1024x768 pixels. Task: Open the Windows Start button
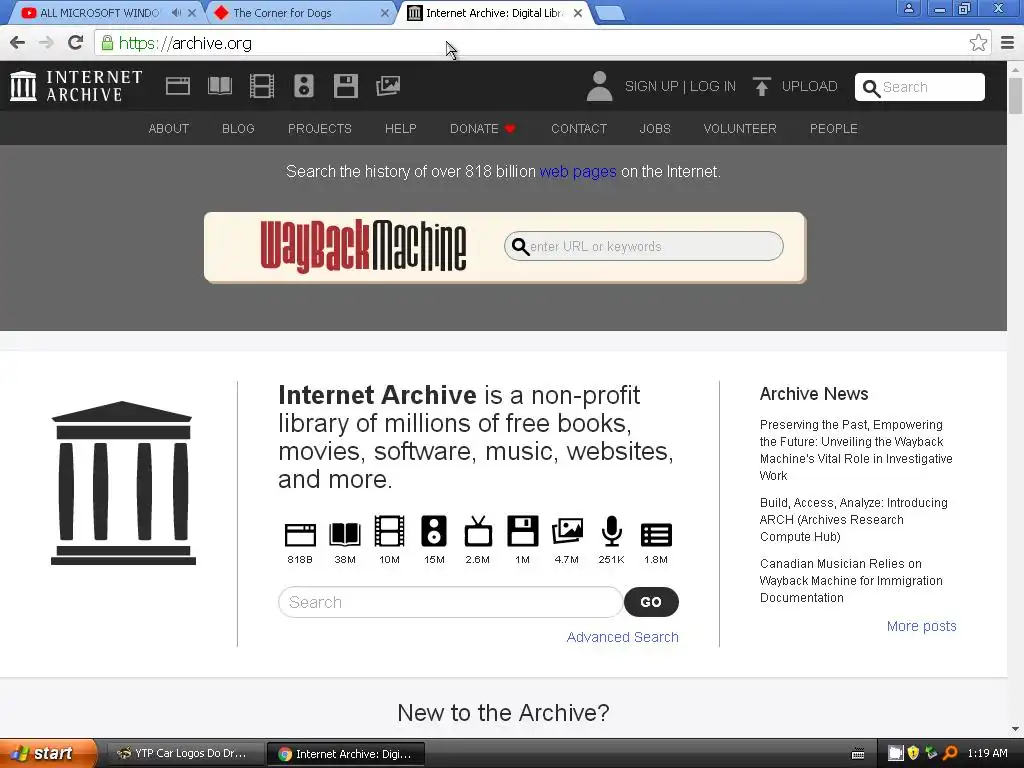(48, 754)
